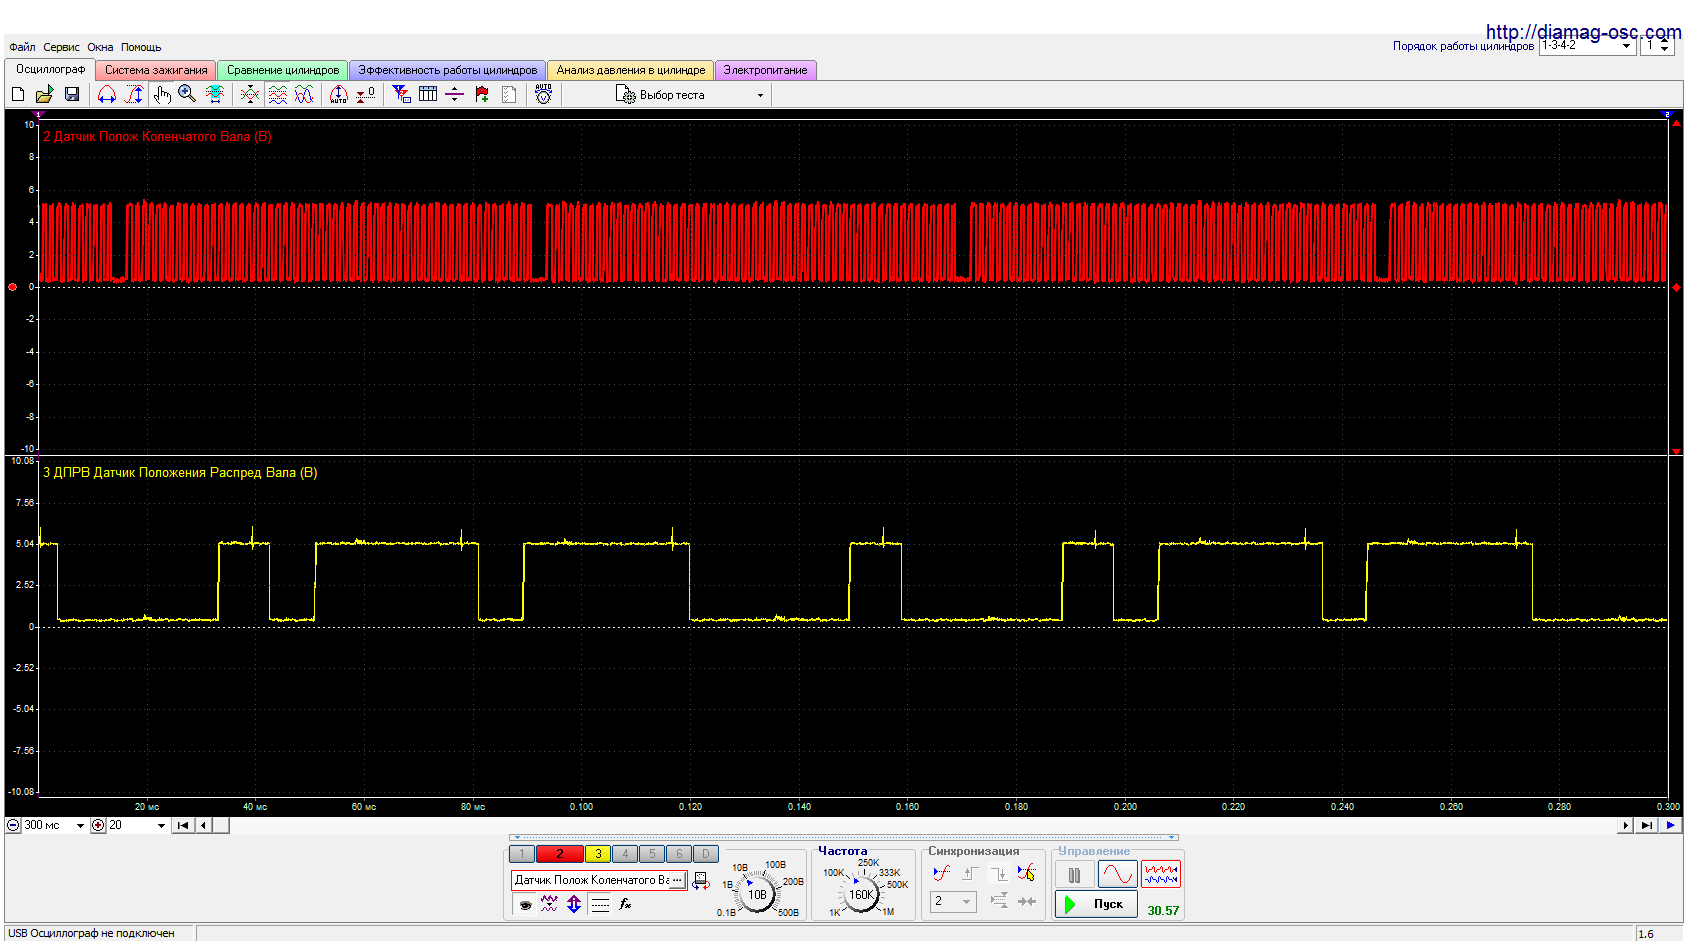Click the filter settings icon
This screenshot has width=1696, height=946.
tap(402, 94)
